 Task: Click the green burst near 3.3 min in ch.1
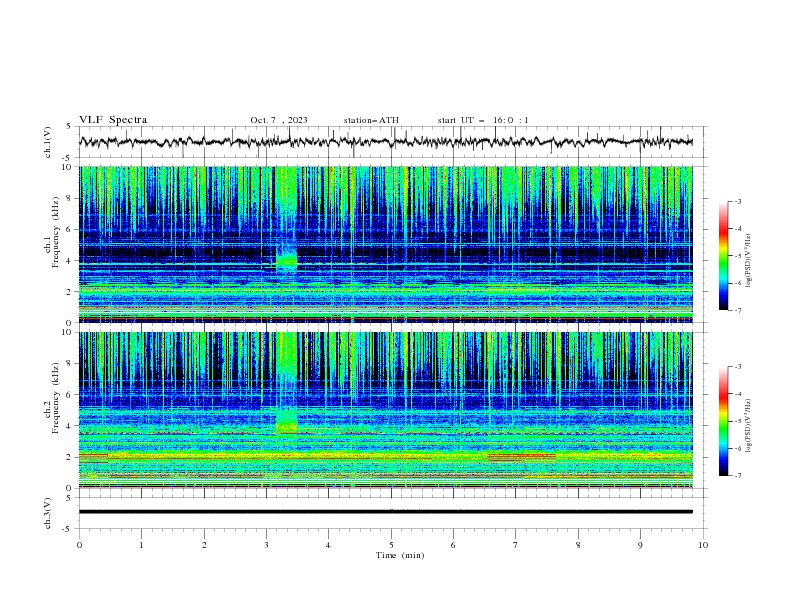tap(286, 260)
